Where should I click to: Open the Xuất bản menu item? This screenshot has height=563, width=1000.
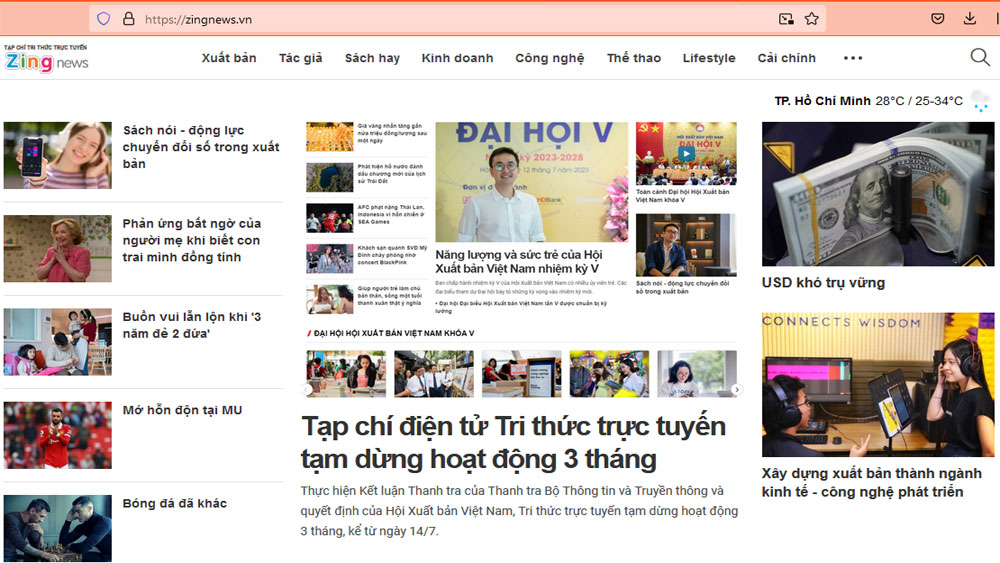[229, 58]
